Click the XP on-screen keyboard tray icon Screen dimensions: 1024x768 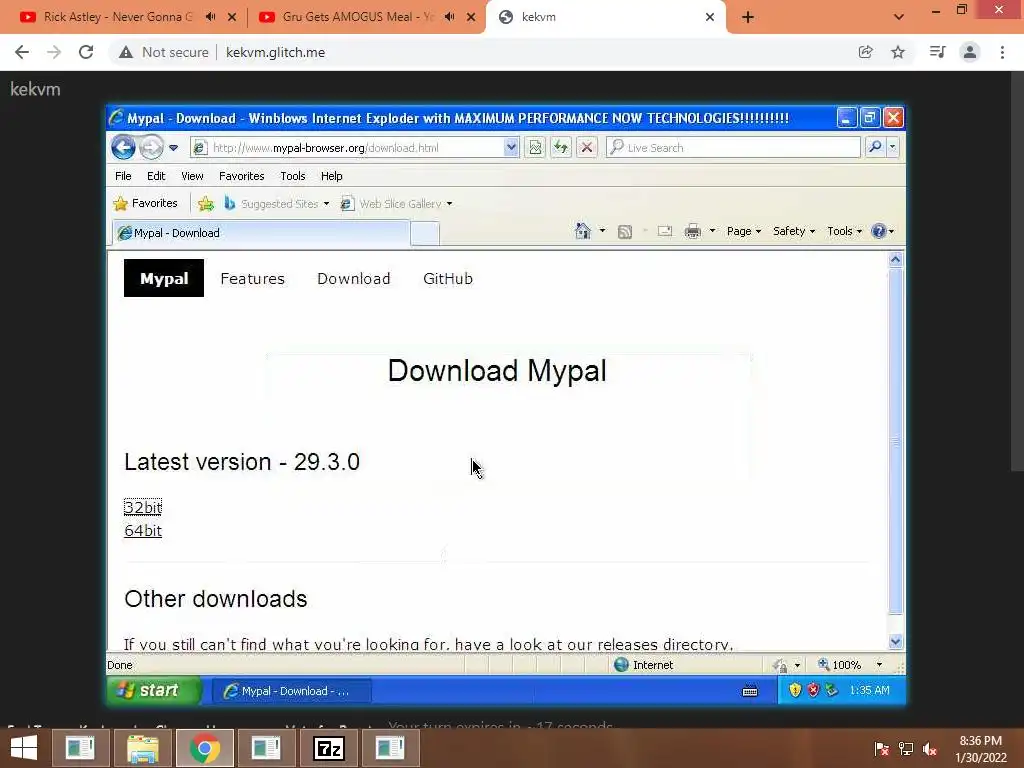coord(750,691)
